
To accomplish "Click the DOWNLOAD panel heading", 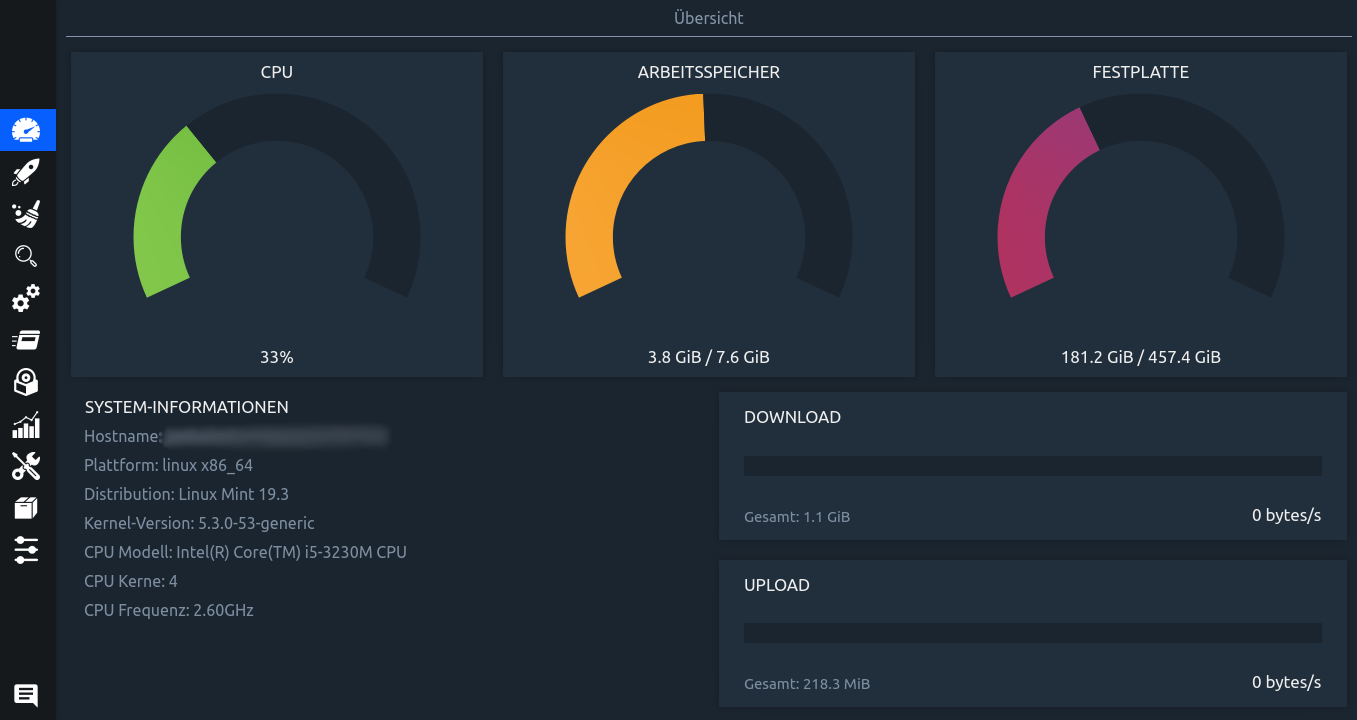I will (792, 417).
